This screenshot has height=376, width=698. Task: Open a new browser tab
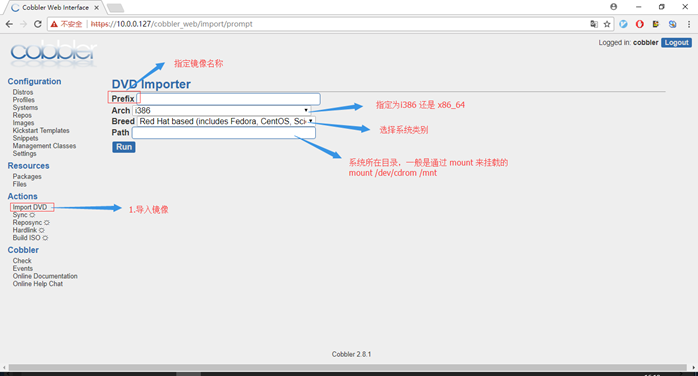tap(115, 8)
